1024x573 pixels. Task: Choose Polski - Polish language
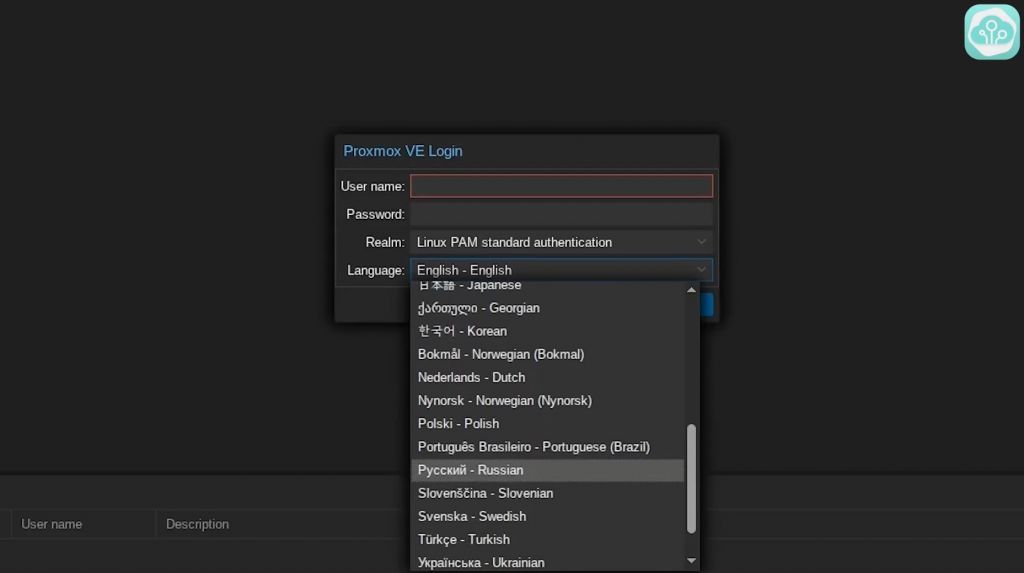pyautogui.click(x=547, y=424)
